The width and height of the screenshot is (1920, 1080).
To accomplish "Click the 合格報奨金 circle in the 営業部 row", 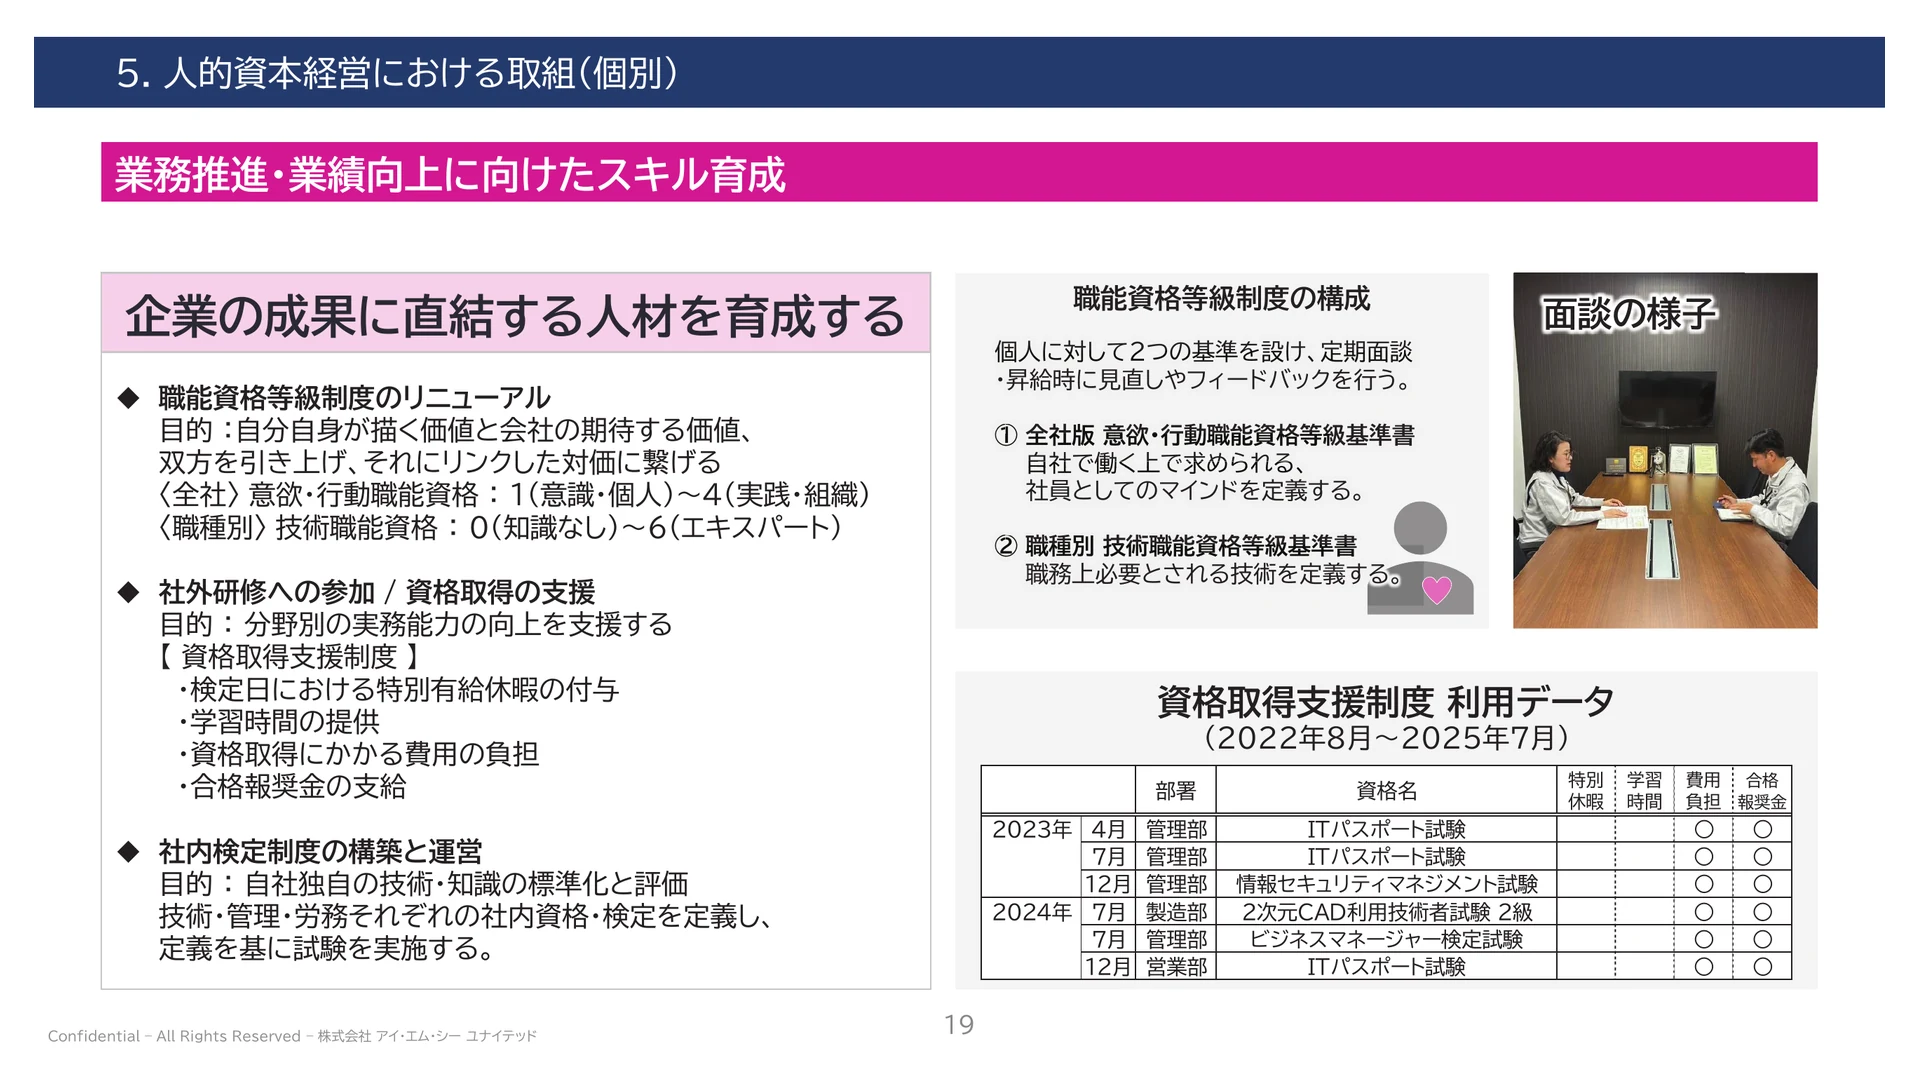I will click(x=1763, y=967).
